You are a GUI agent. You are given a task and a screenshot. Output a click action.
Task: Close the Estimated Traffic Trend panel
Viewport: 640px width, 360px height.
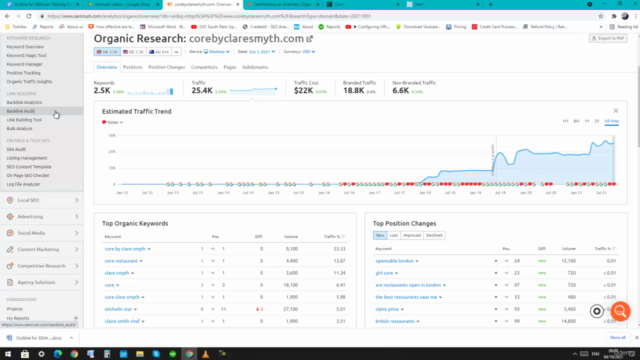click(x=616, y=111)
